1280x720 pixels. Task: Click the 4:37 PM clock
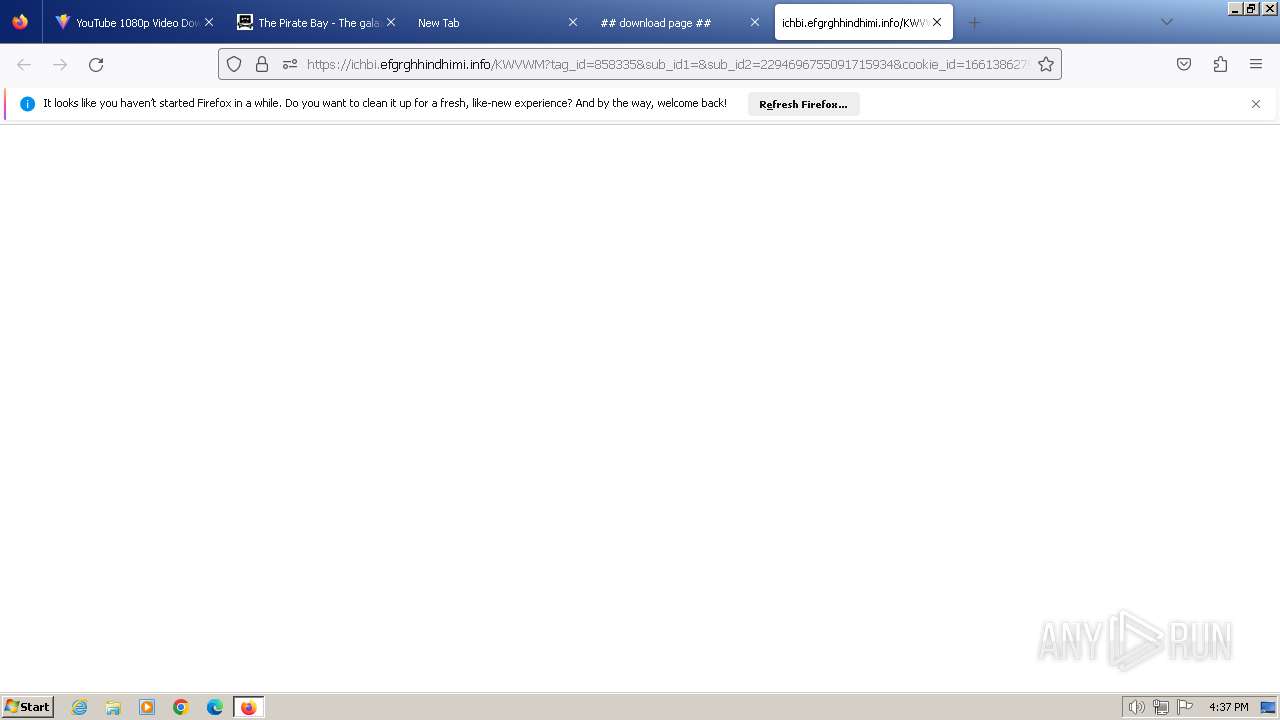[x=1228, y=707]
